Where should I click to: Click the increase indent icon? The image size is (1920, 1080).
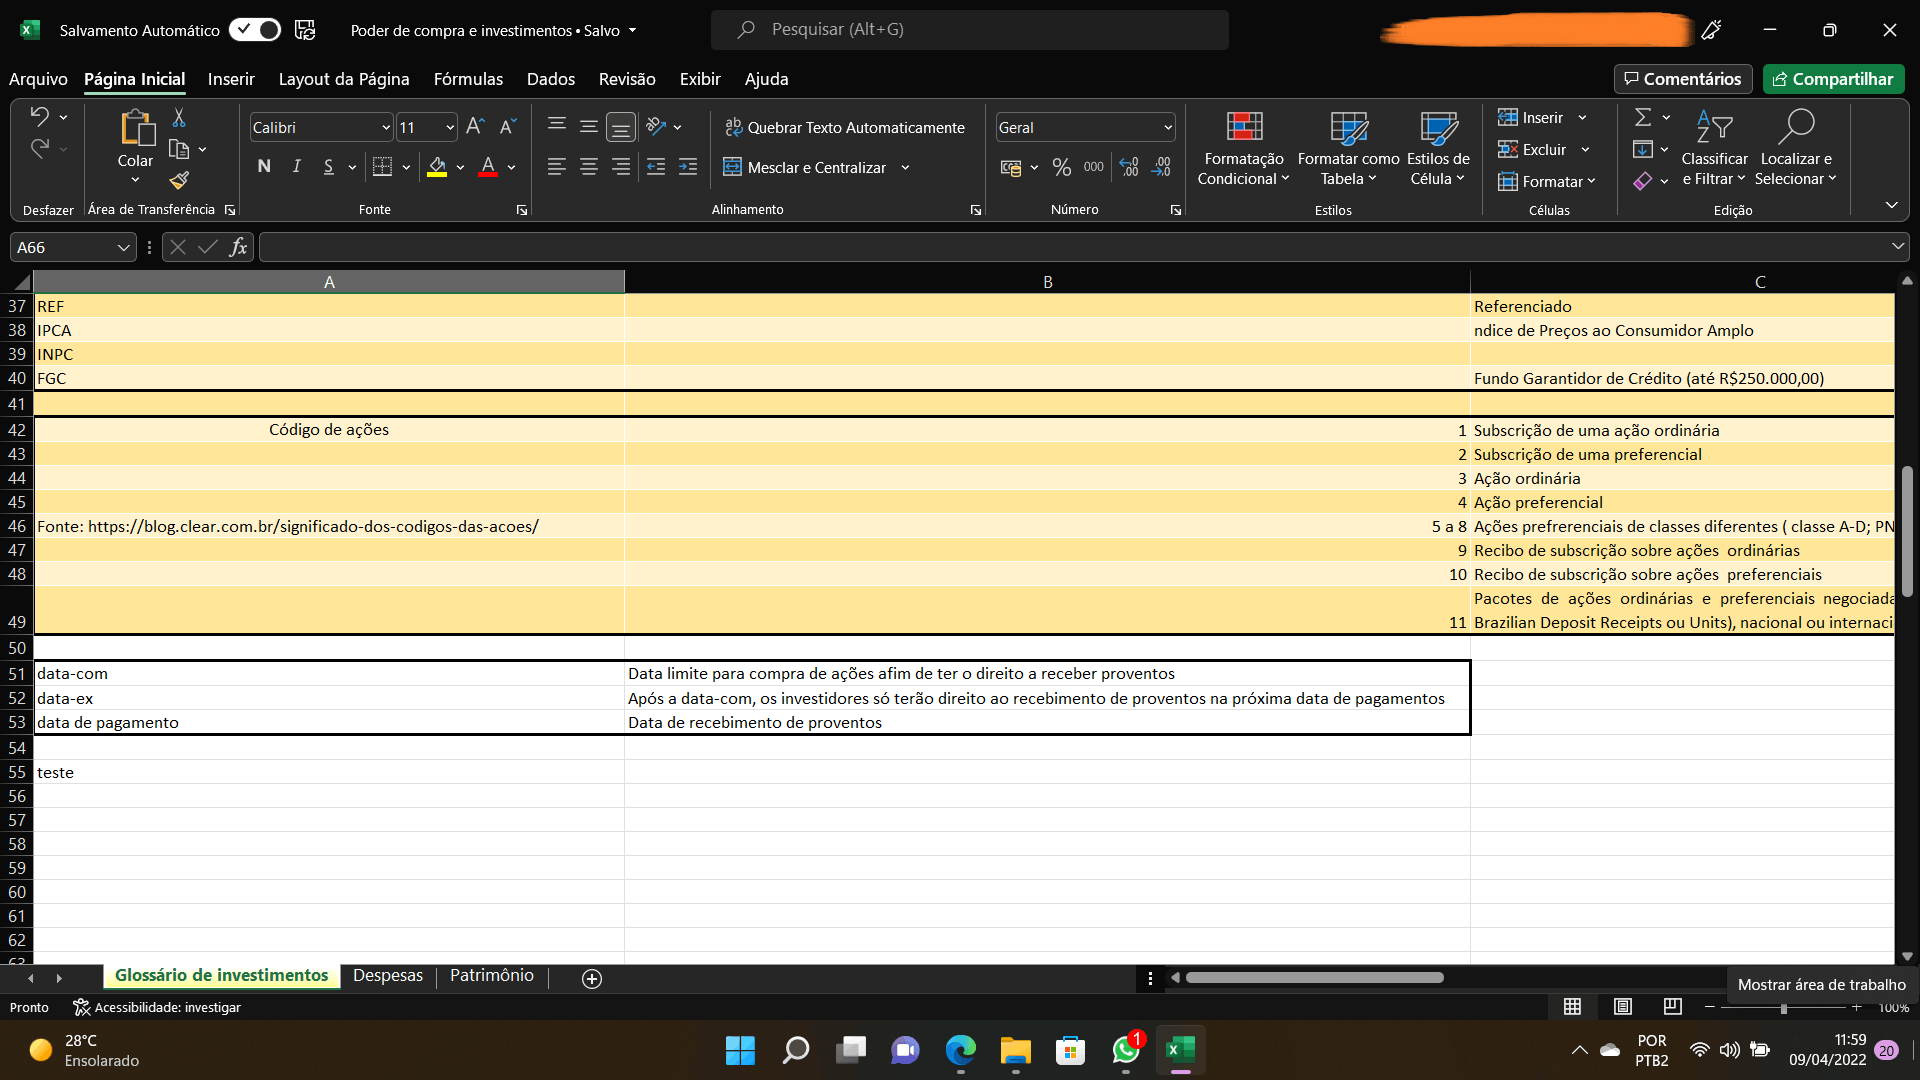[x=688, y=168]
